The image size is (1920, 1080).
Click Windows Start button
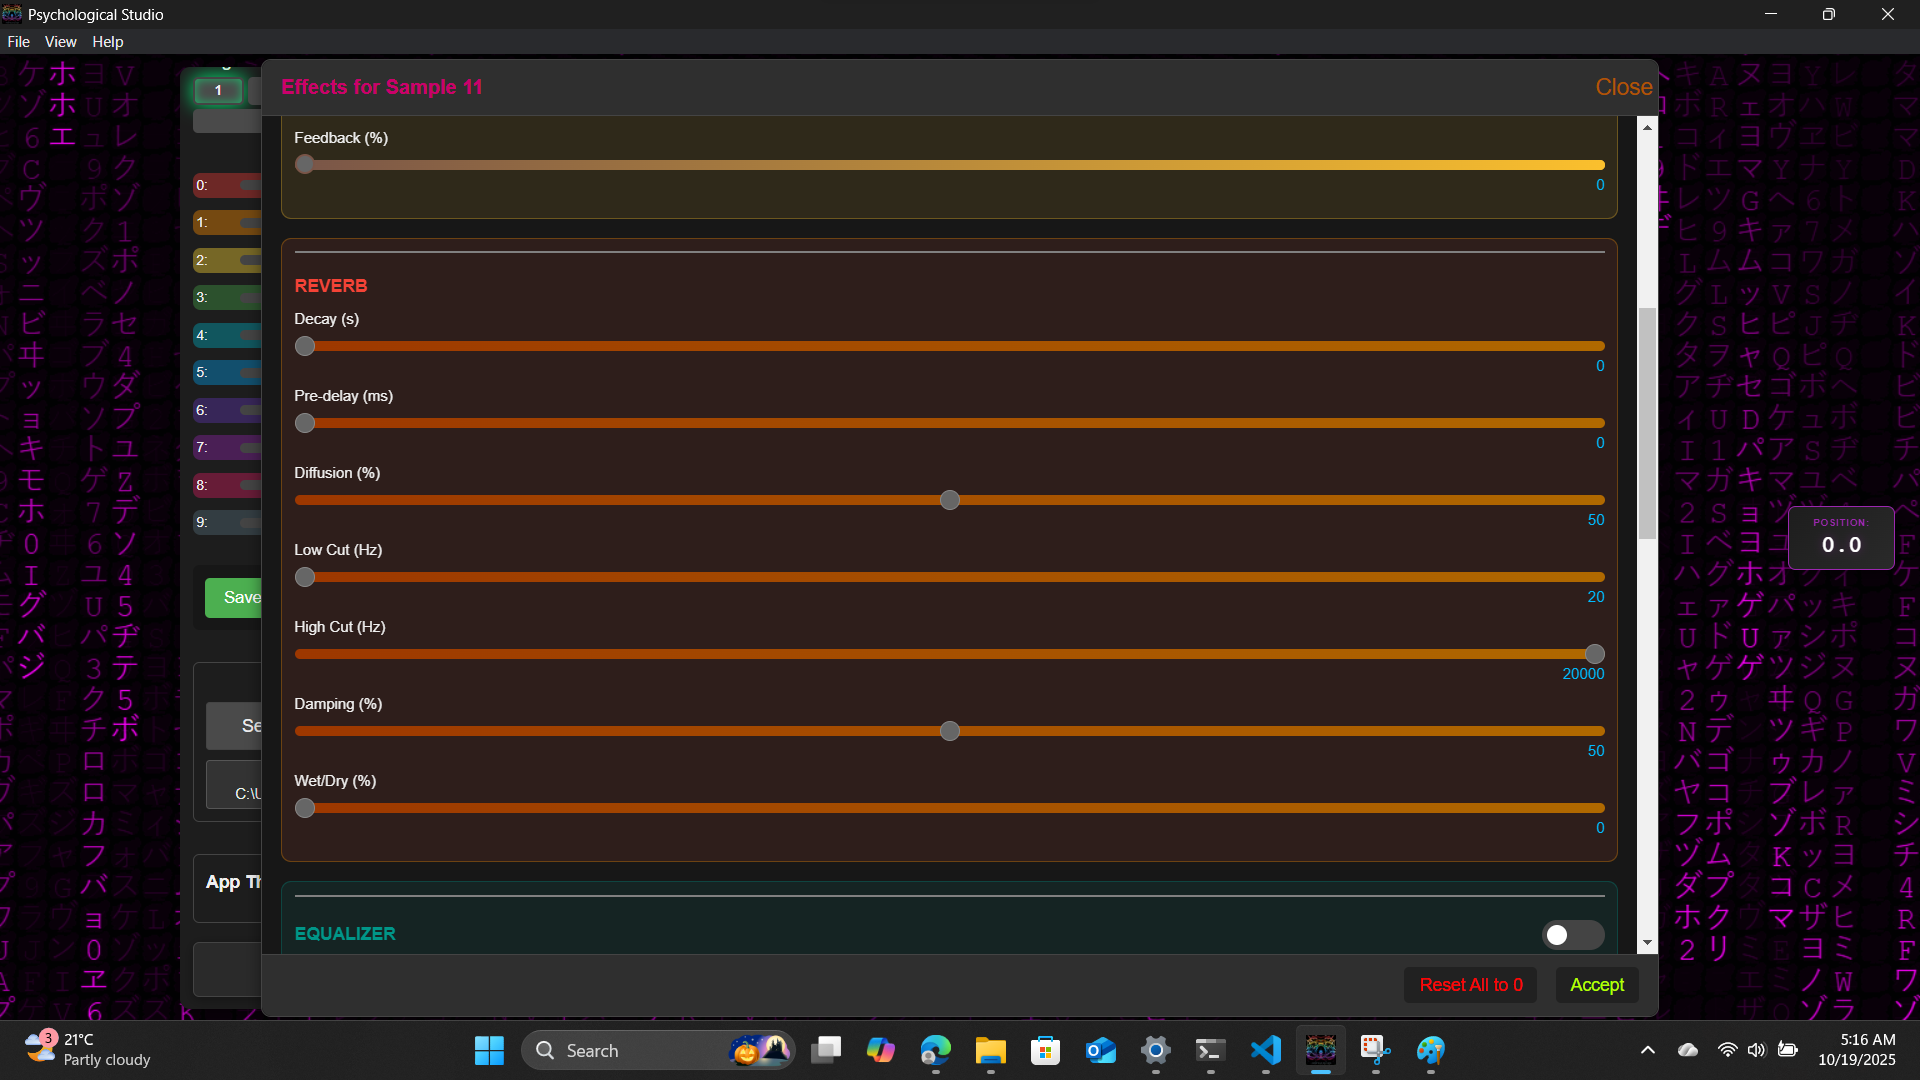pos(489,1050)
